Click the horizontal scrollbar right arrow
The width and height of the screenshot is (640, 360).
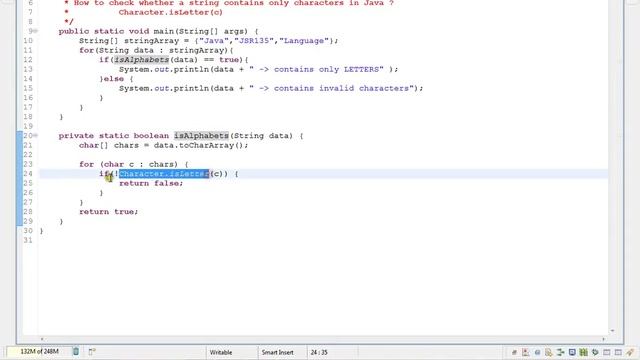point(603,339)
